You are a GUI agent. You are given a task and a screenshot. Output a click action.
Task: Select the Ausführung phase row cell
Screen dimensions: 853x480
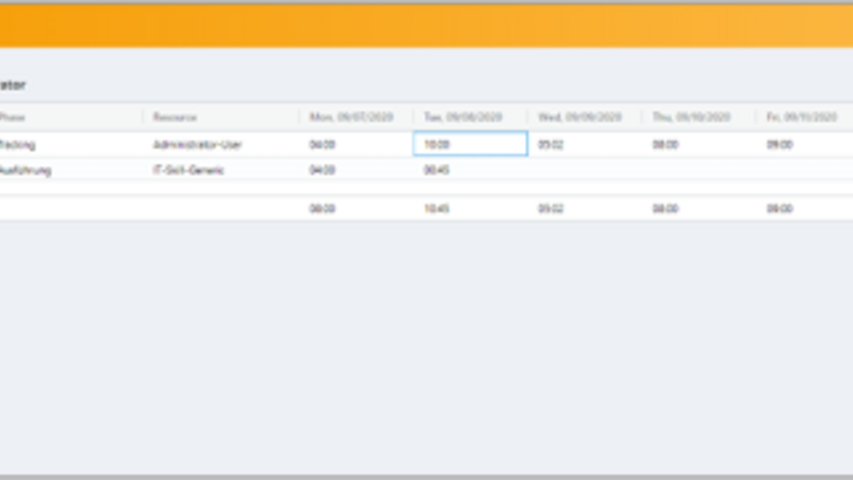tap(25, 171)
